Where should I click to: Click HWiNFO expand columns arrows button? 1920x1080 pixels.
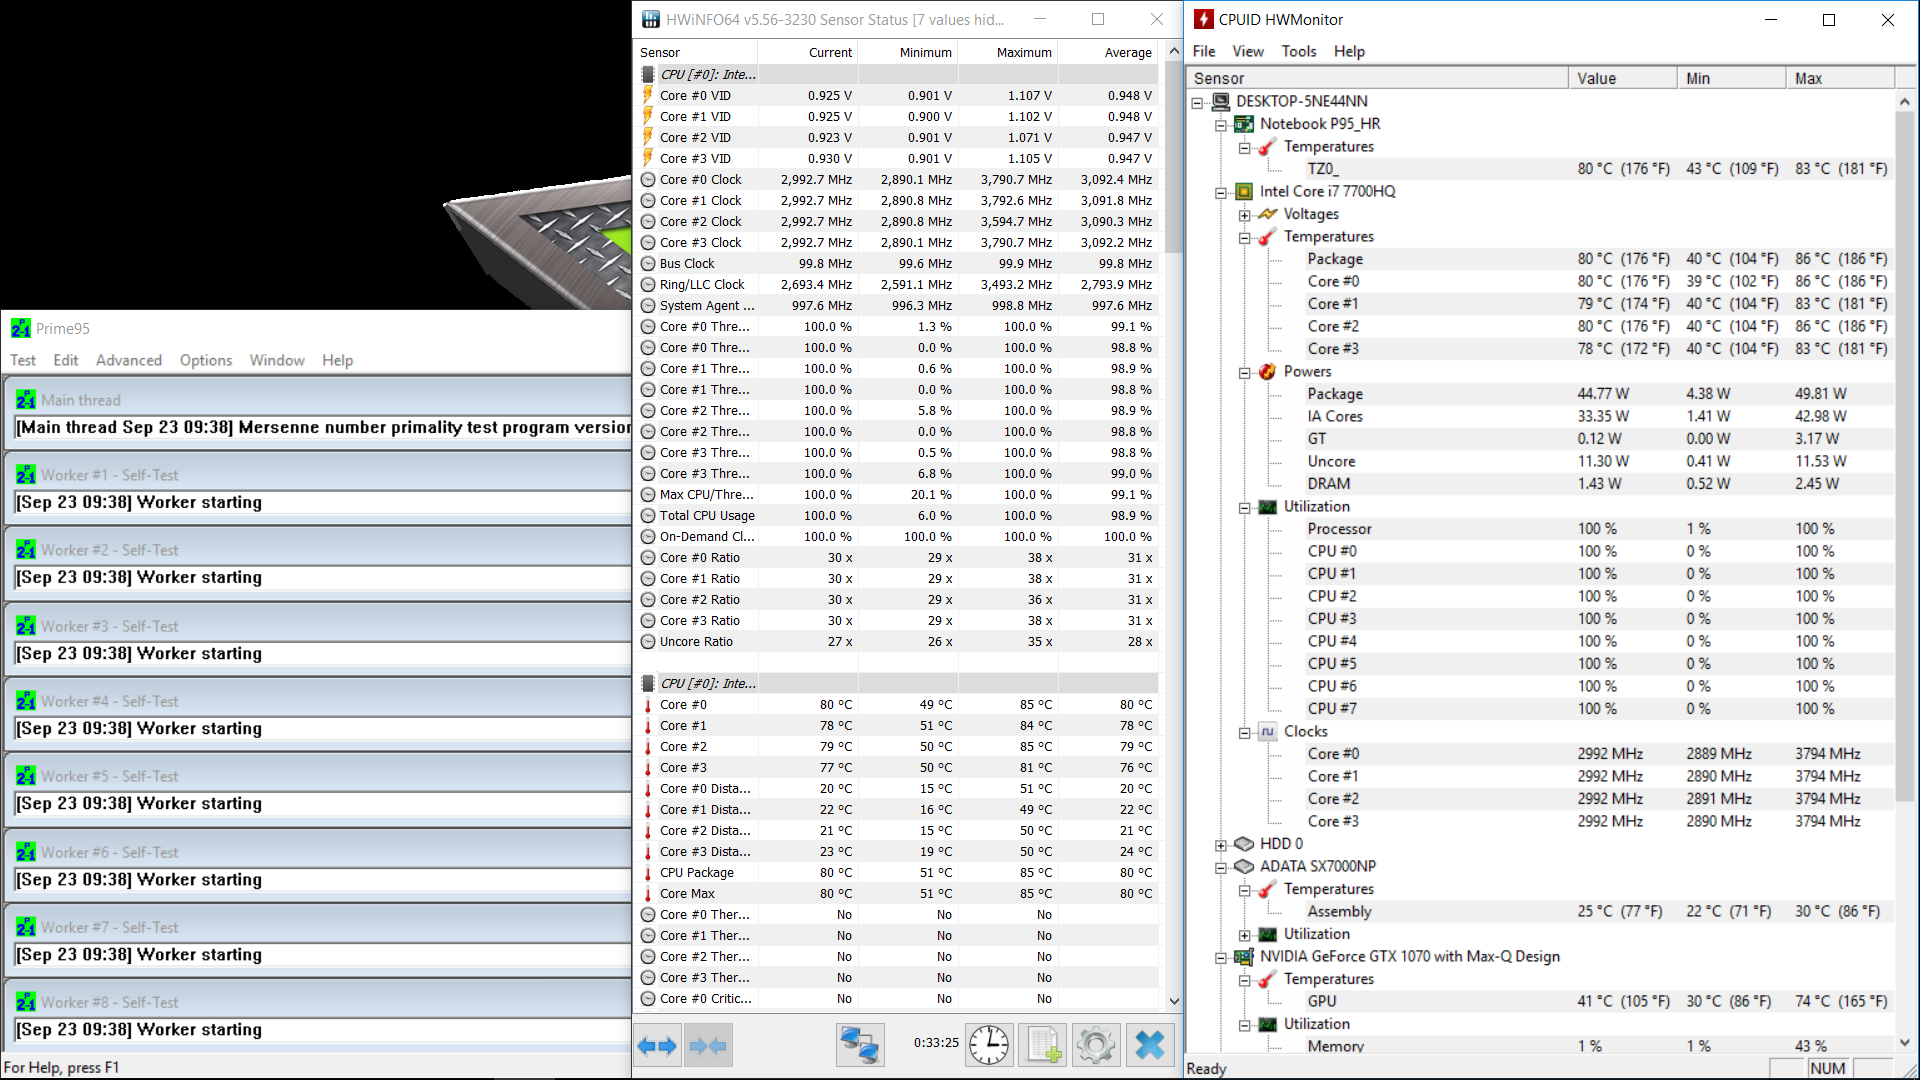(x=658, y=1046)
